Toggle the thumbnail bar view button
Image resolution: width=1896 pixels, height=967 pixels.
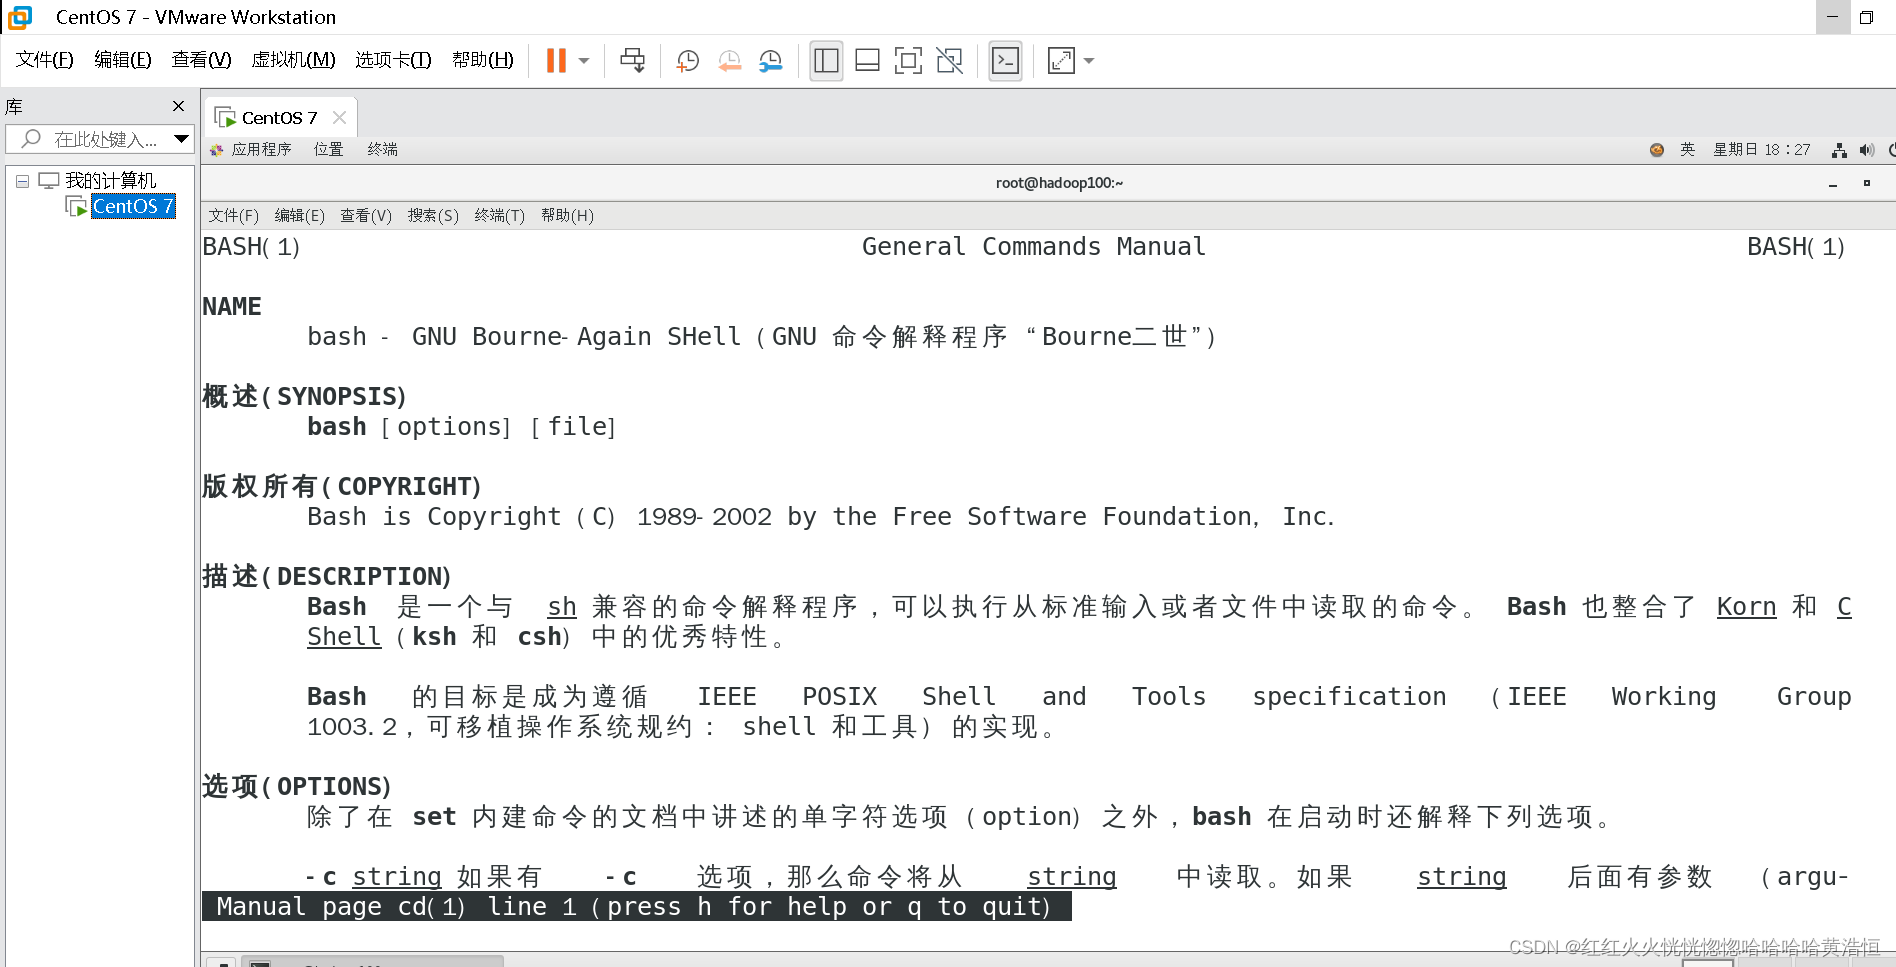[867, 61]
